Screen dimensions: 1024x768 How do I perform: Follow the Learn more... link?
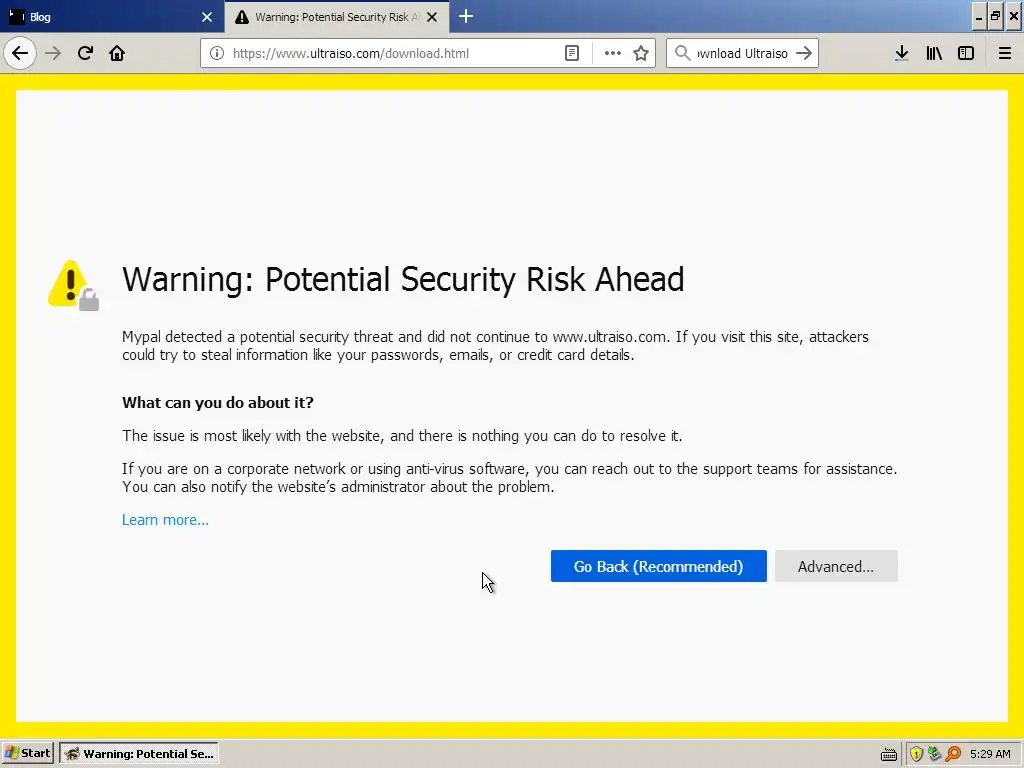point(165,520)
